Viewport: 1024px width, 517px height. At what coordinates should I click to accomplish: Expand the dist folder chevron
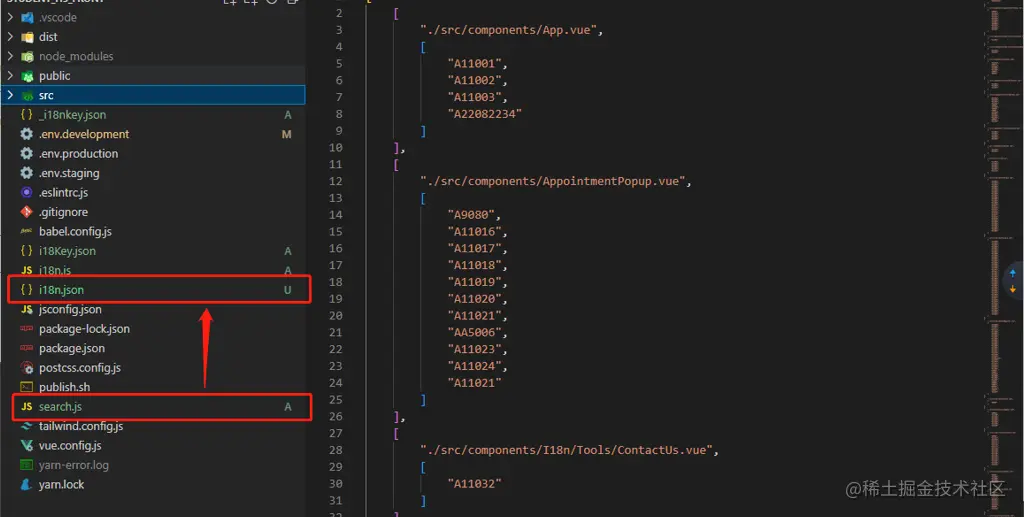pos(10,37)
